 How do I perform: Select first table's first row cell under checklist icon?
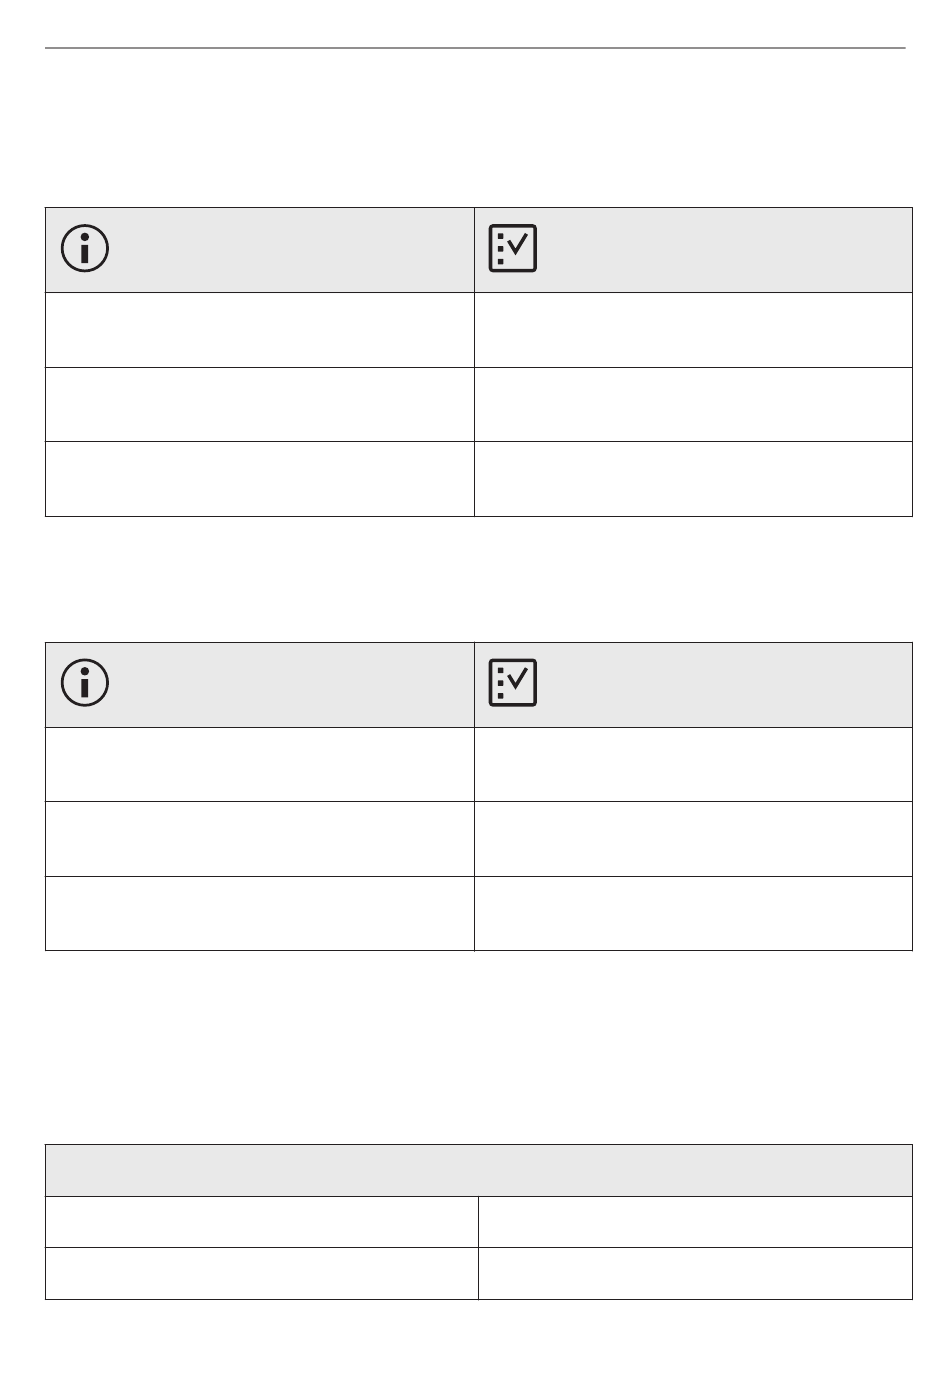pyautogui.click(x=693, y=330)
